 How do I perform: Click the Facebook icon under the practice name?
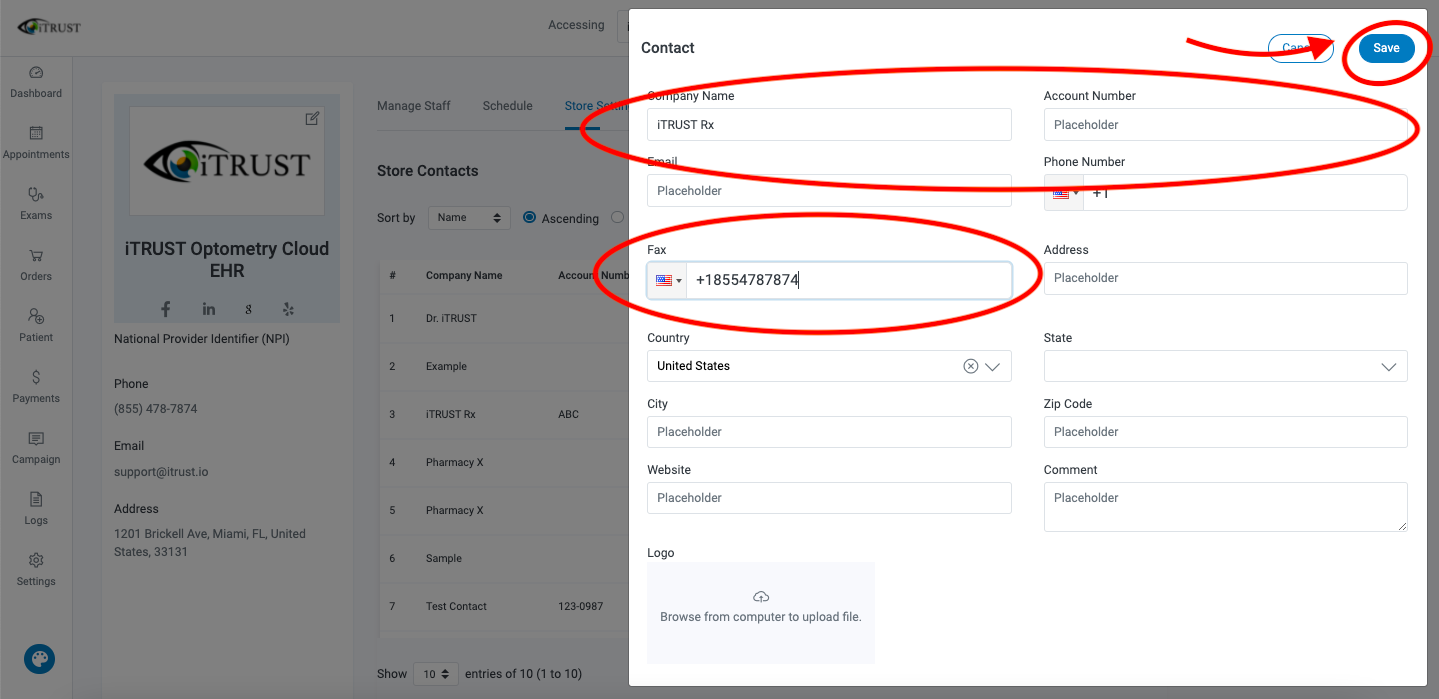tap(165, 309)
